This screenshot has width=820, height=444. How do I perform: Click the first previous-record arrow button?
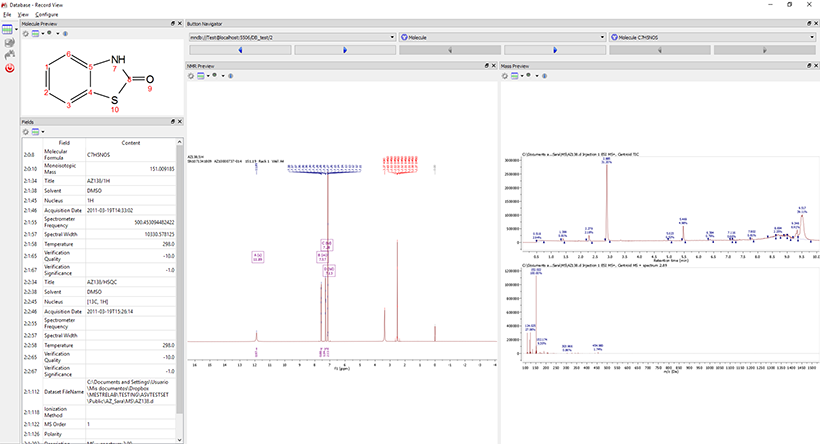click(x=240, y=49)
